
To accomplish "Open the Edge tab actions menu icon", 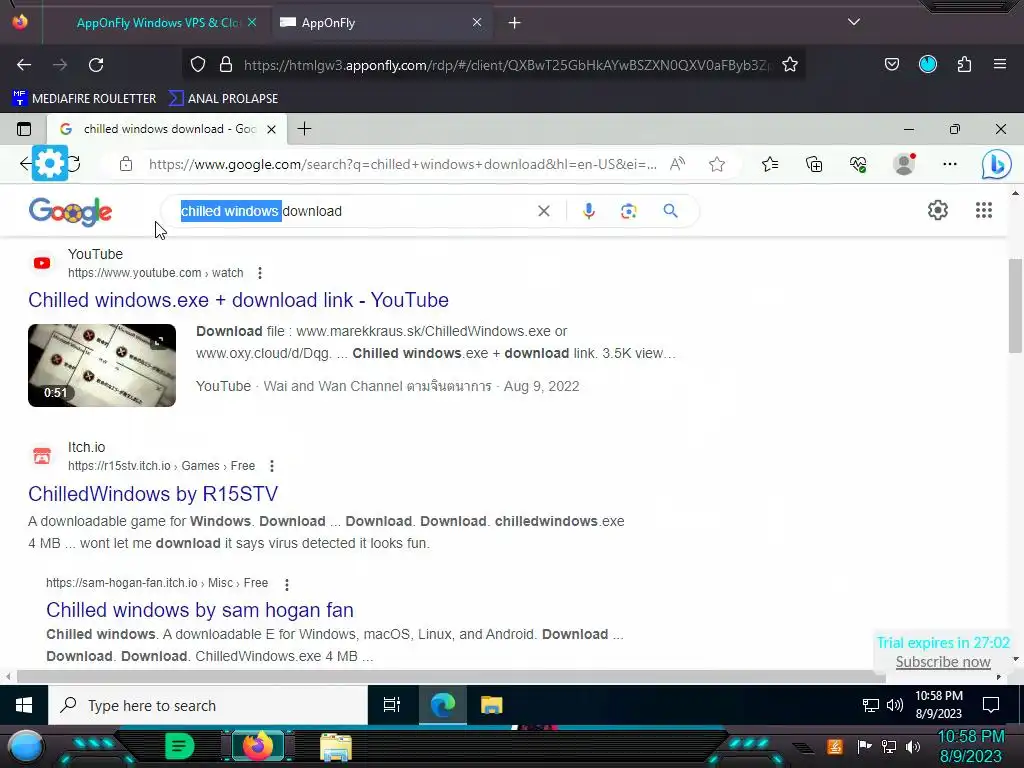I will (x=24, y=129).
